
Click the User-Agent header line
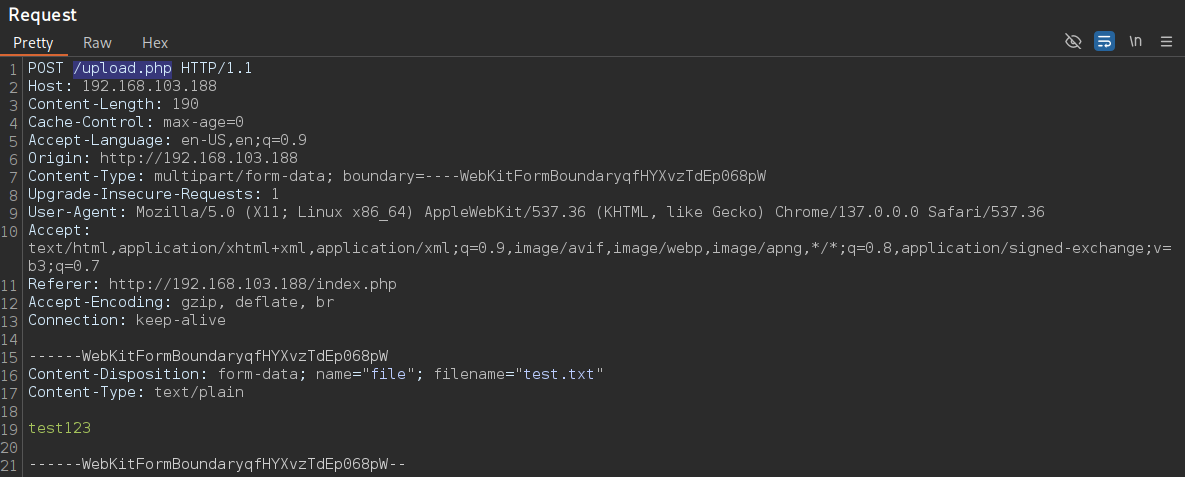coord(536,212)
